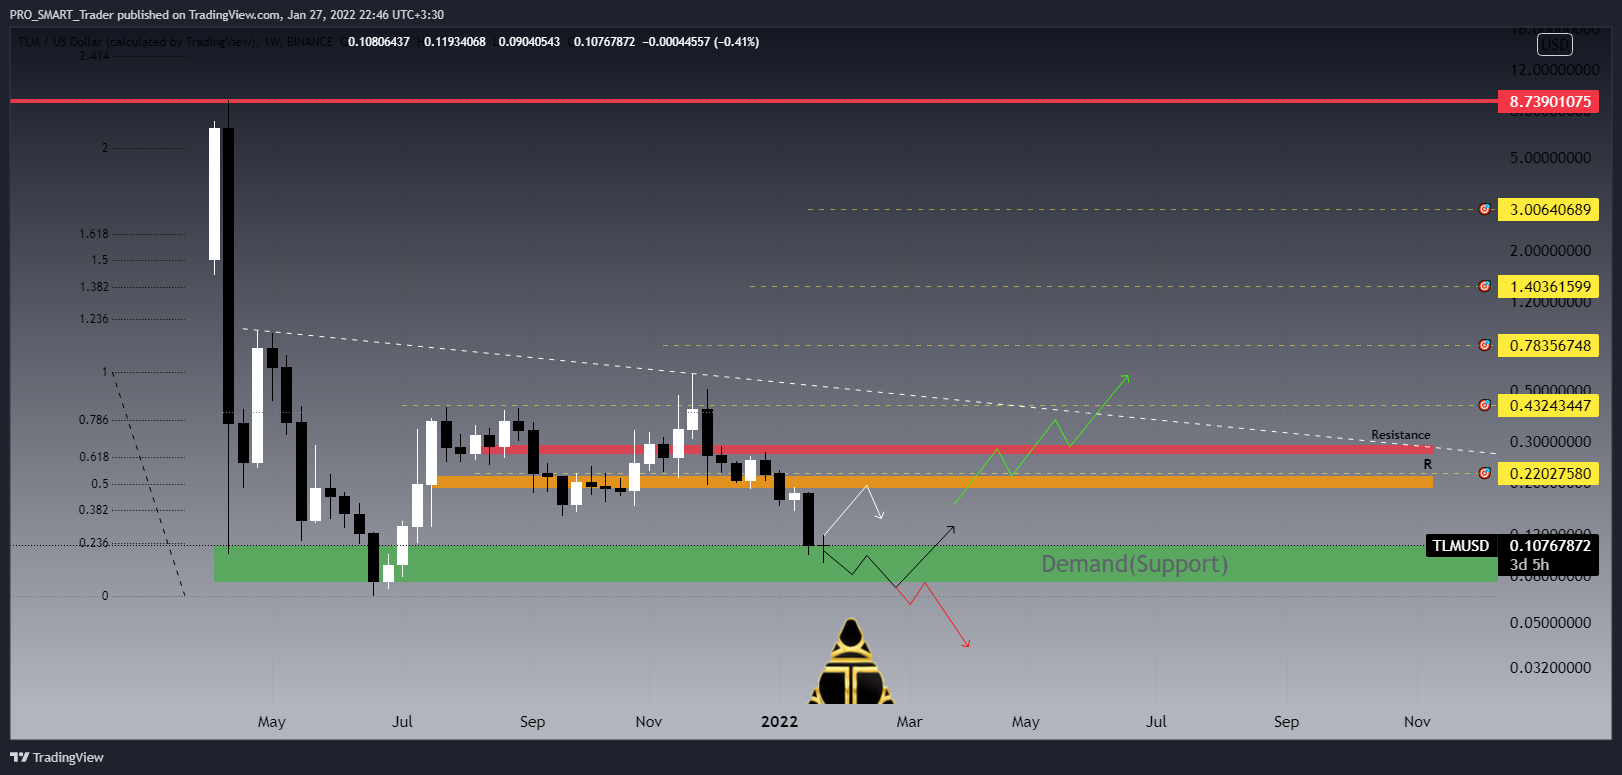Viewport: 1622px width, 775px height.
Task: Click the 0.382 Fibonacci level label
Action: tap(94, 510)
